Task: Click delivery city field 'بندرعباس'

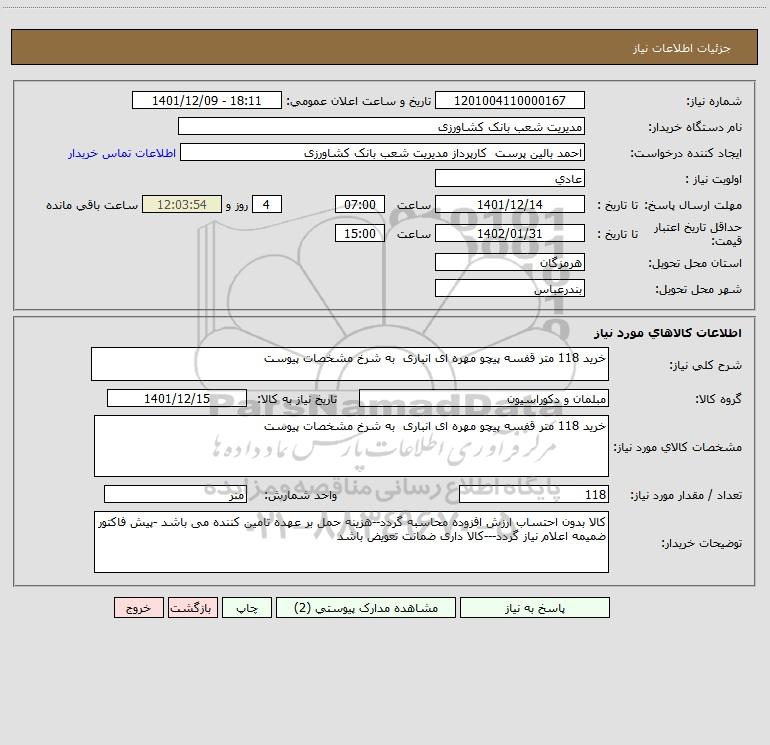Action: pyautogui.click(x=510, y=288)
